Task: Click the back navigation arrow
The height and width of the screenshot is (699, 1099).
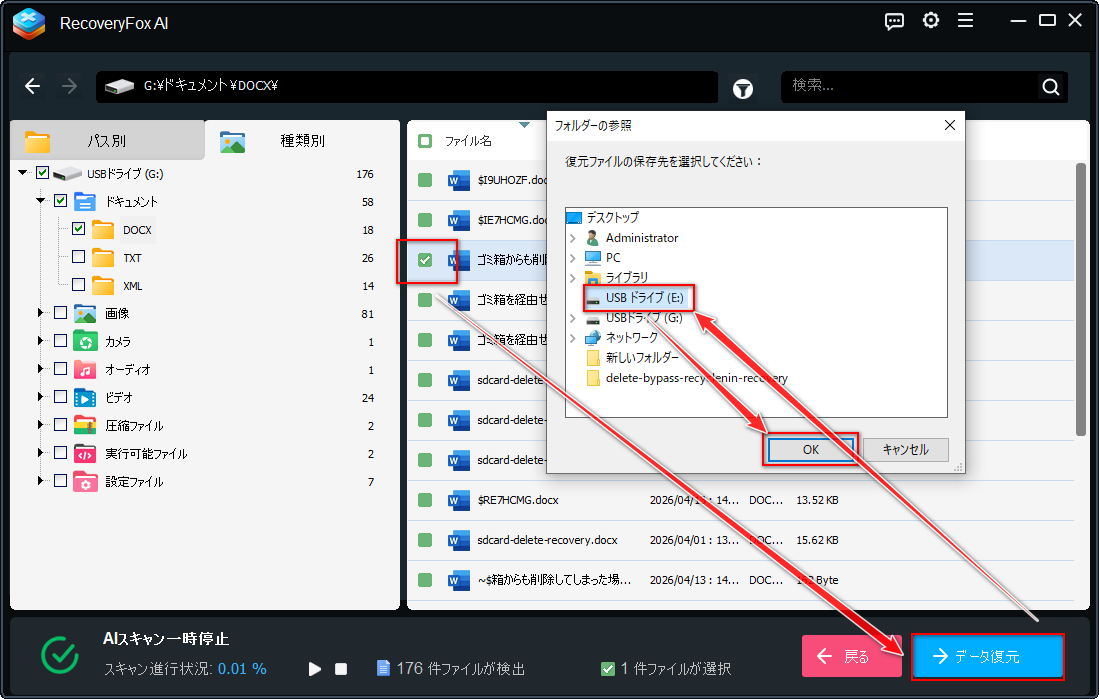Action: pos(32,86)
